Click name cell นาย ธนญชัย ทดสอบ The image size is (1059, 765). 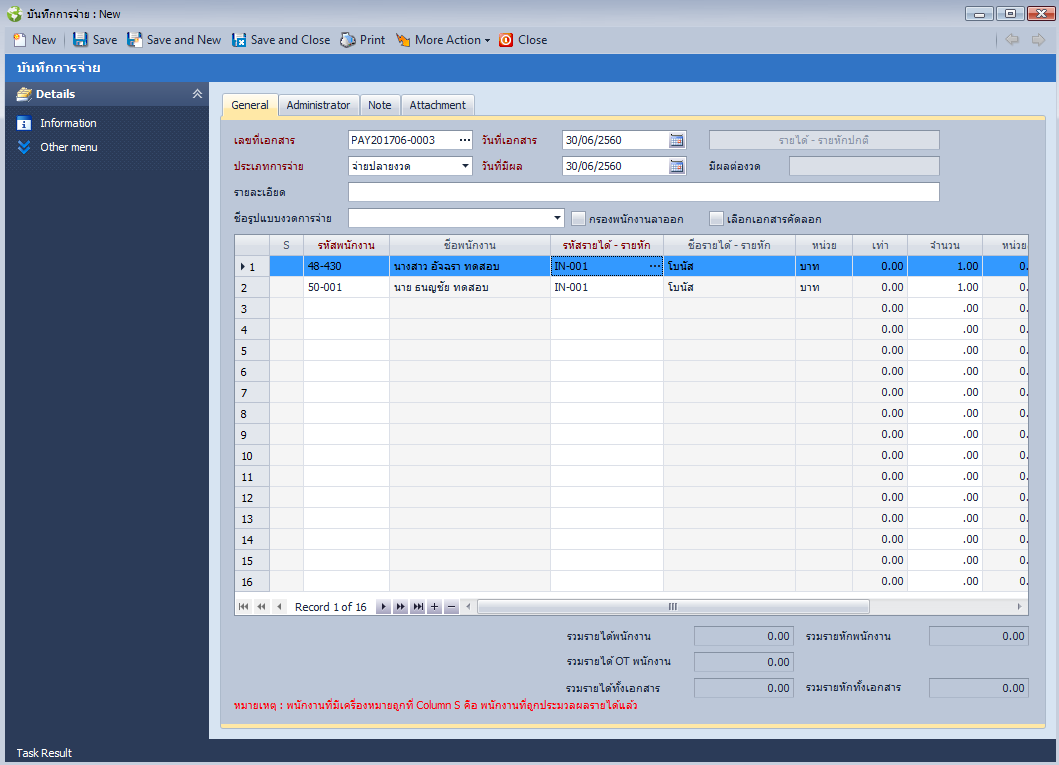coord(469,287)
